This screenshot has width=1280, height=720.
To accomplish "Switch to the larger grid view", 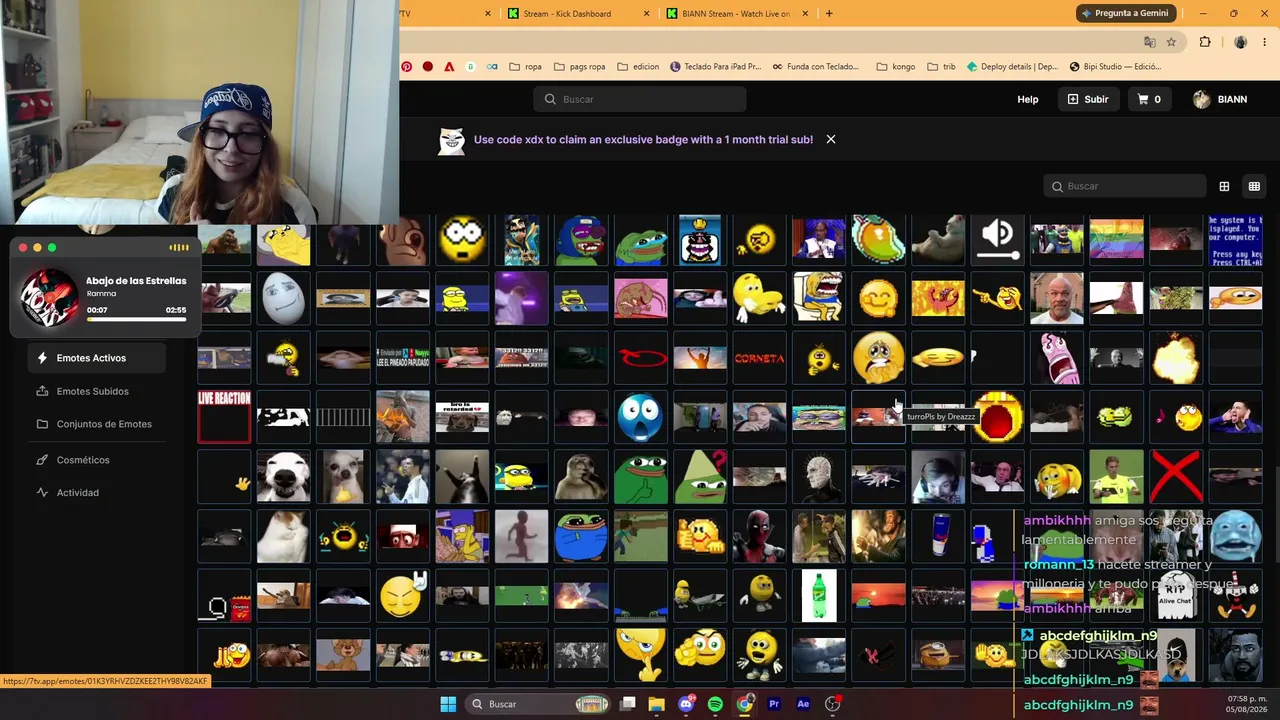I will (1224, 186).
